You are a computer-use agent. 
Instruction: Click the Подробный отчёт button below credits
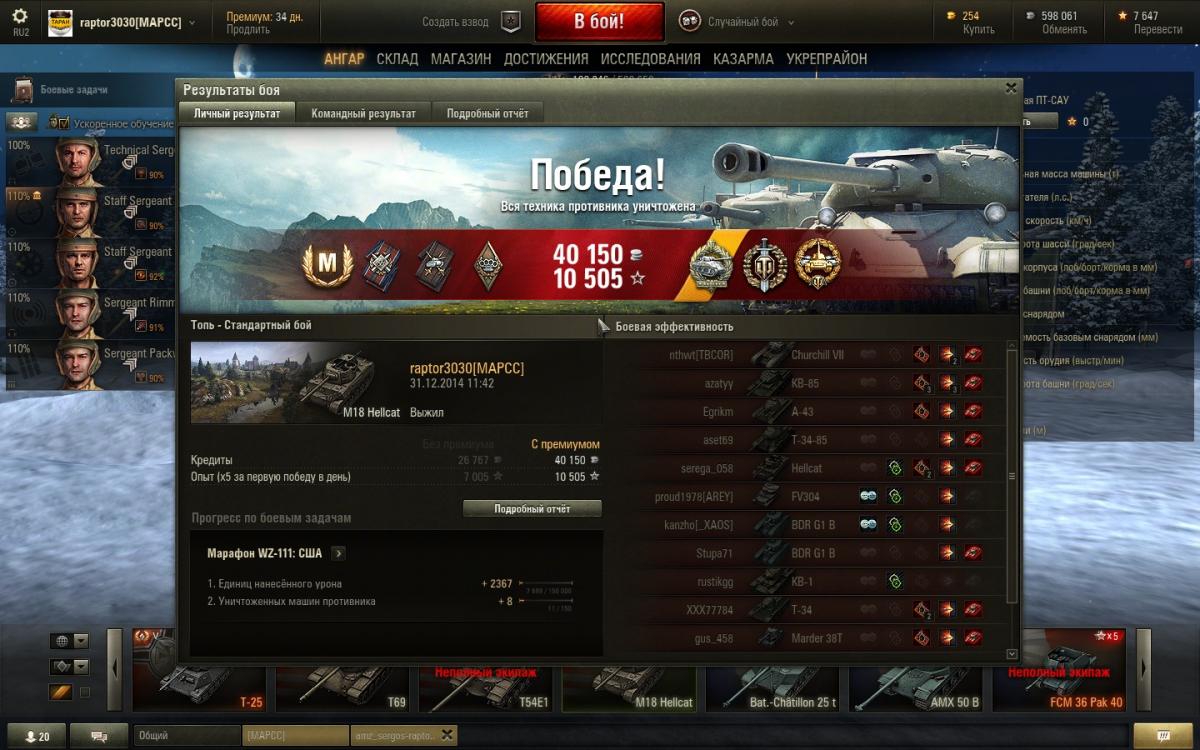(532, 509)
